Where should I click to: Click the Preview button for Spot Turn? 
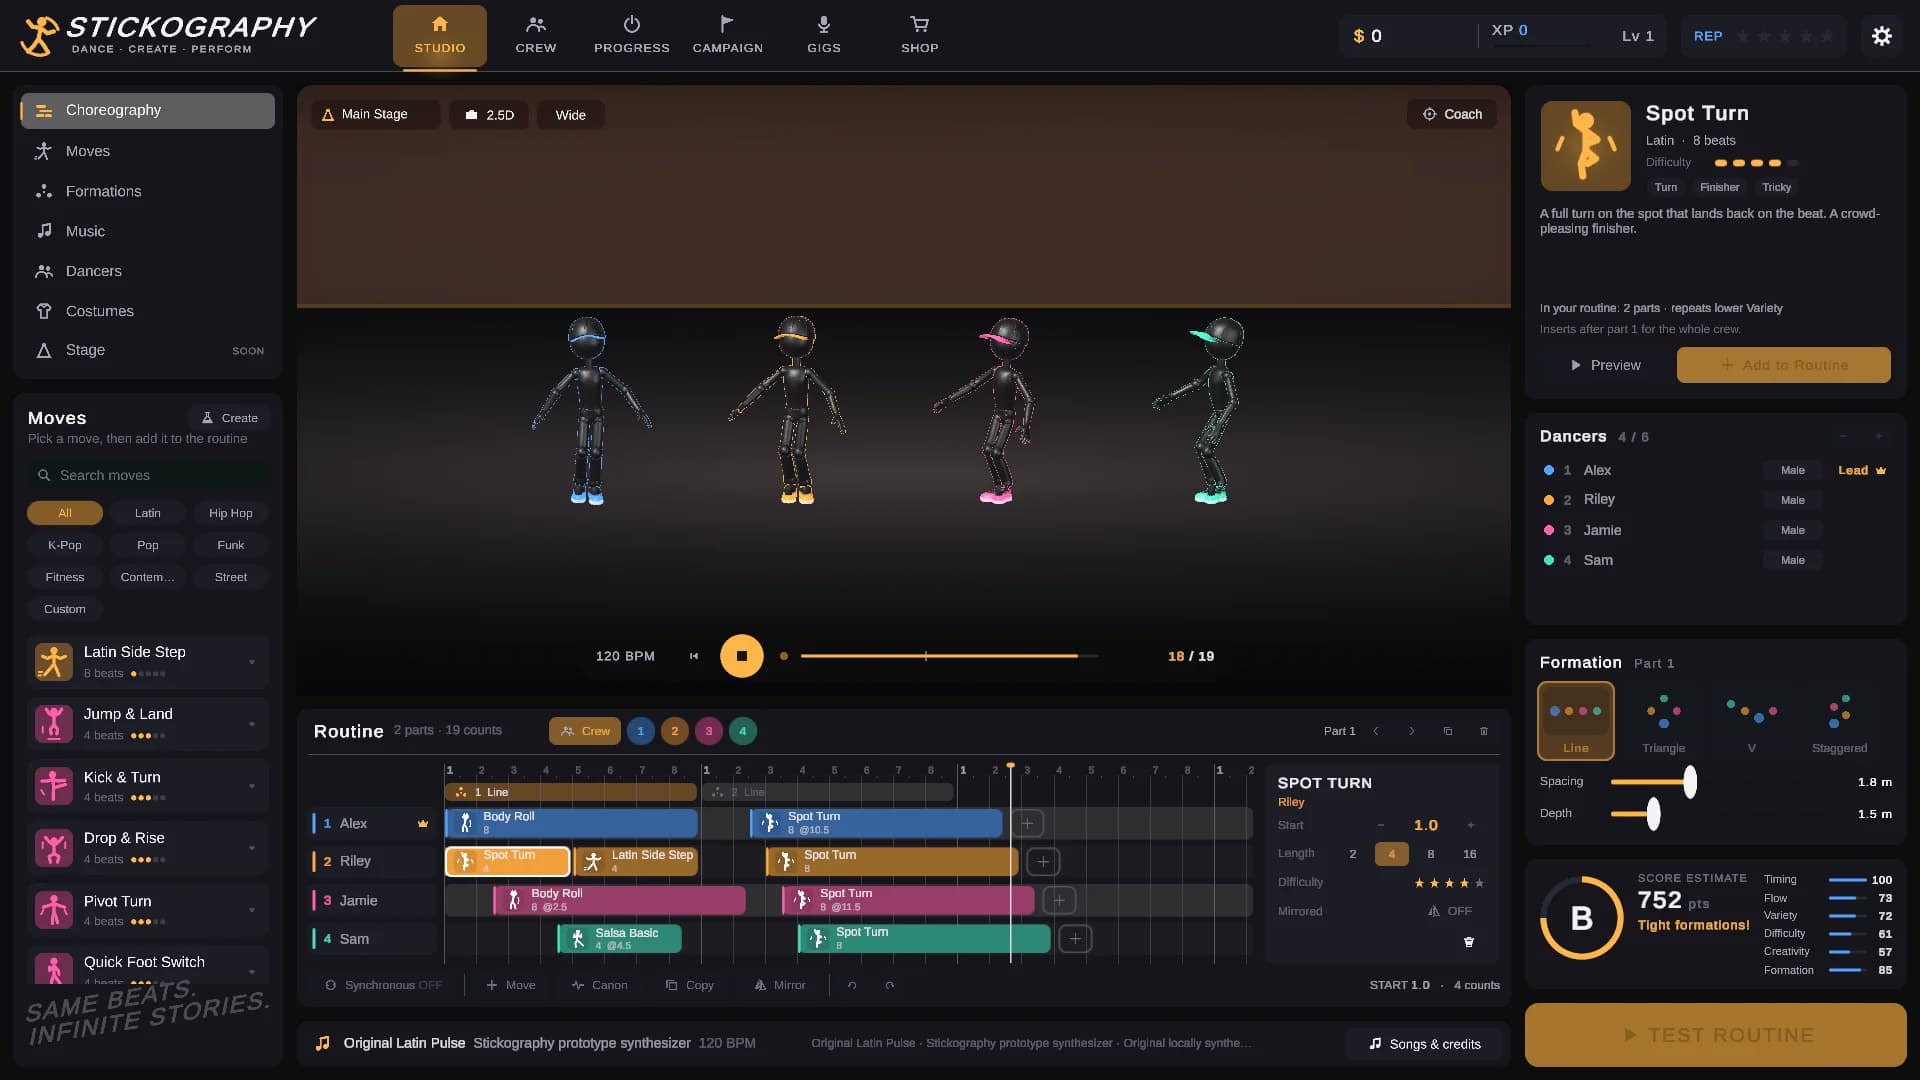tap(1604, 365)
